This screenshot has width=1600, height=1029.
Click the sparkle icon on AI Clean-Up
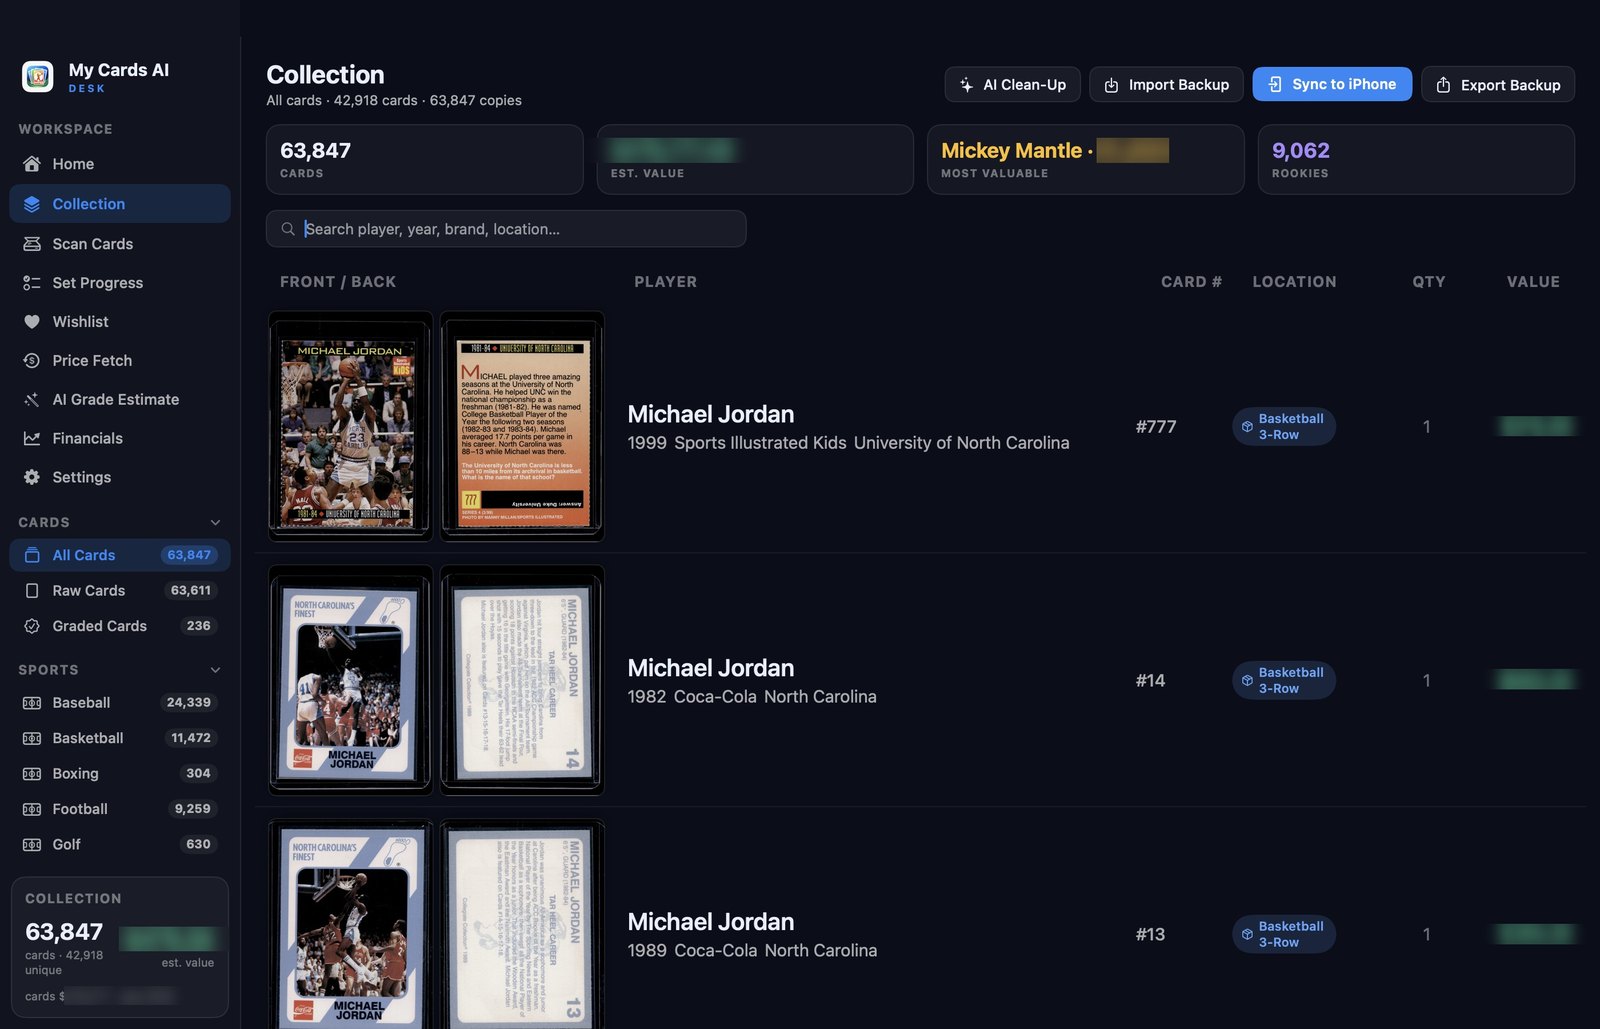966,85
